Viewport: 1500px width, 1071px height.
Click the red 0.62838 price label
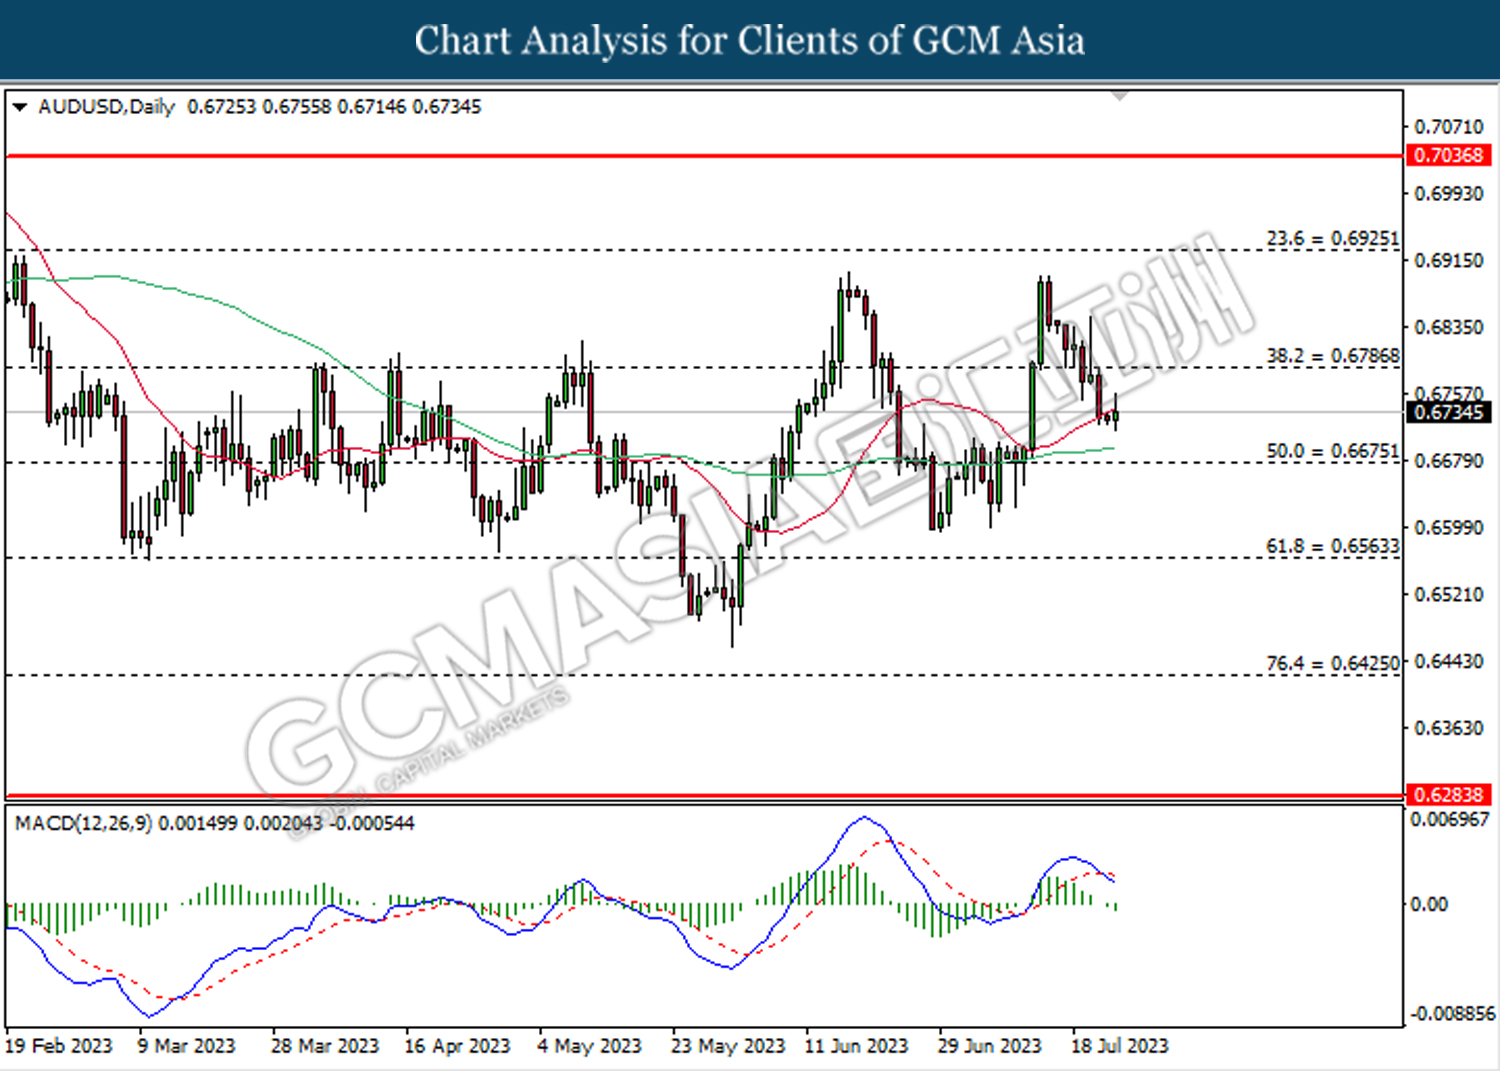tap(1449, 795)
